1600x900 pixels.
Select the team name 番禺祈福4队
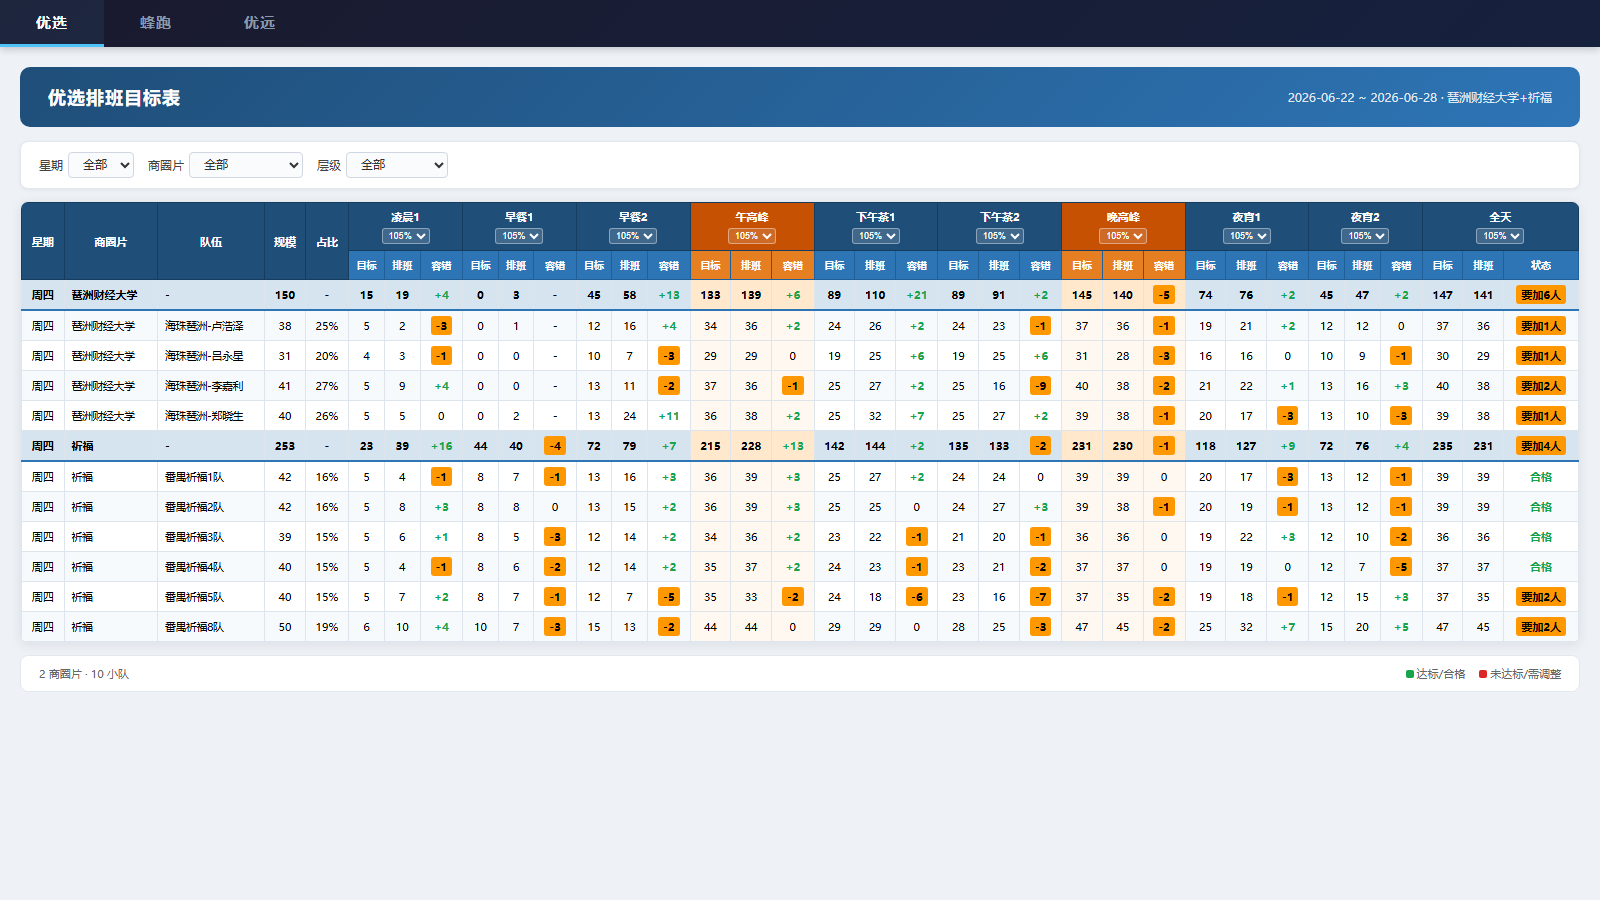click(x=194, y=567)
